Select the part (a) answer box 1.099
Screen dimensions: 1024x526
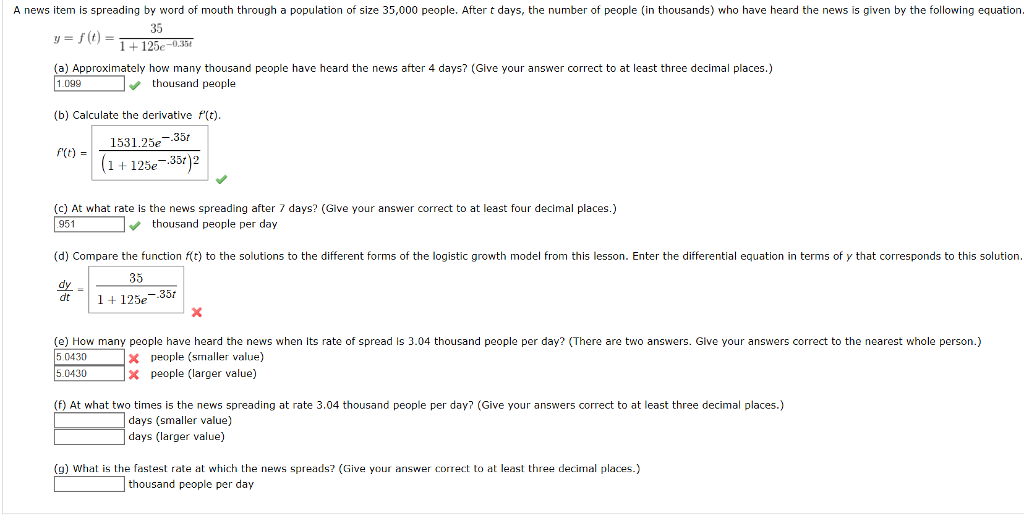point(89,84)
